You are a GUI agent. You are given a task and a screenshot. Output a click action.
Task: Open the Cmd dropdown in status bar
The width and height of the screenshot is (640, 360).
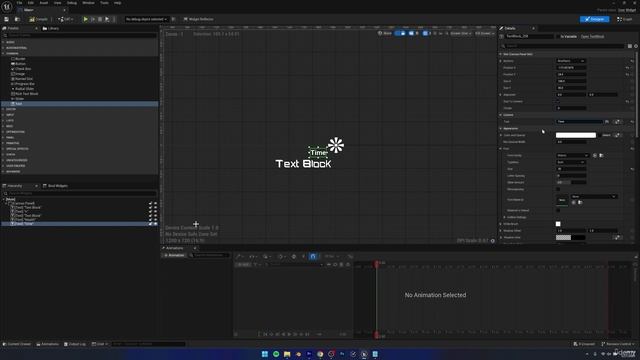tap(100, 344)
